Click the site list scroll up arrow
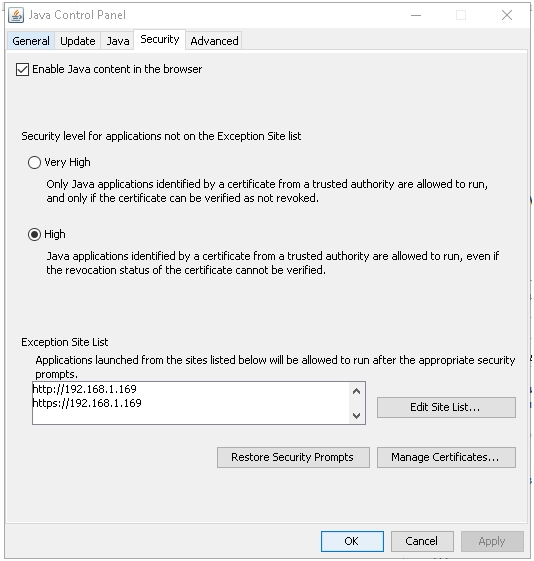 pos(356,391)
